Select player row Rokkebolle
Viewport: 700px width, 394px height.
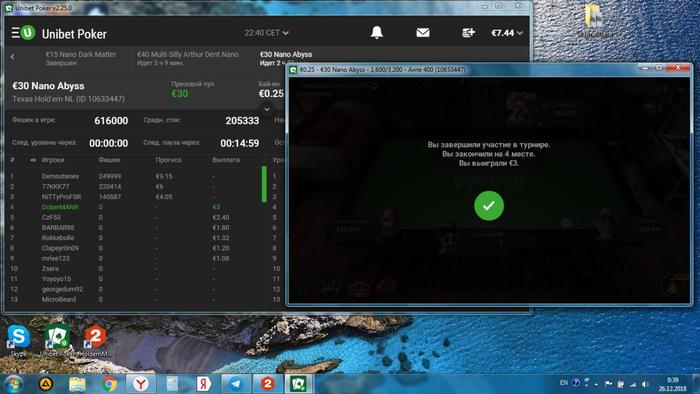coord(134,238)
